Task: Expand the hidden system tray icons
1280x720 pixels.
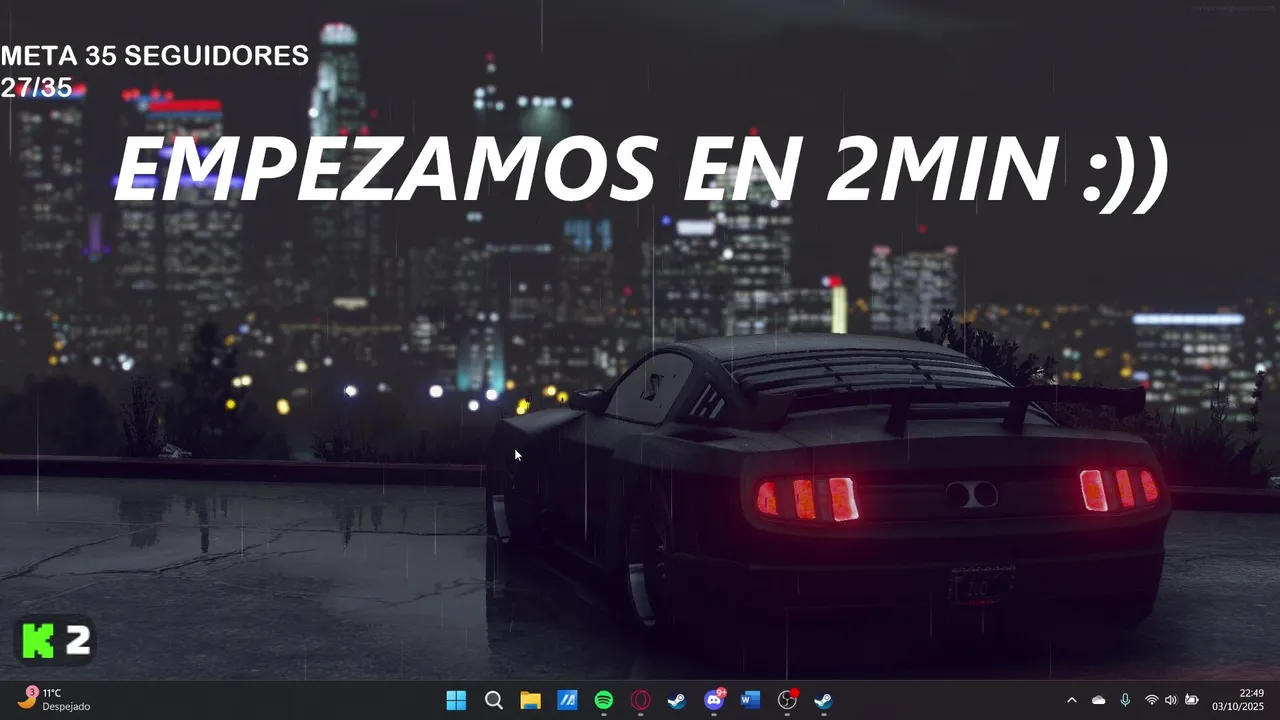Action: [x=1072, y=700]
